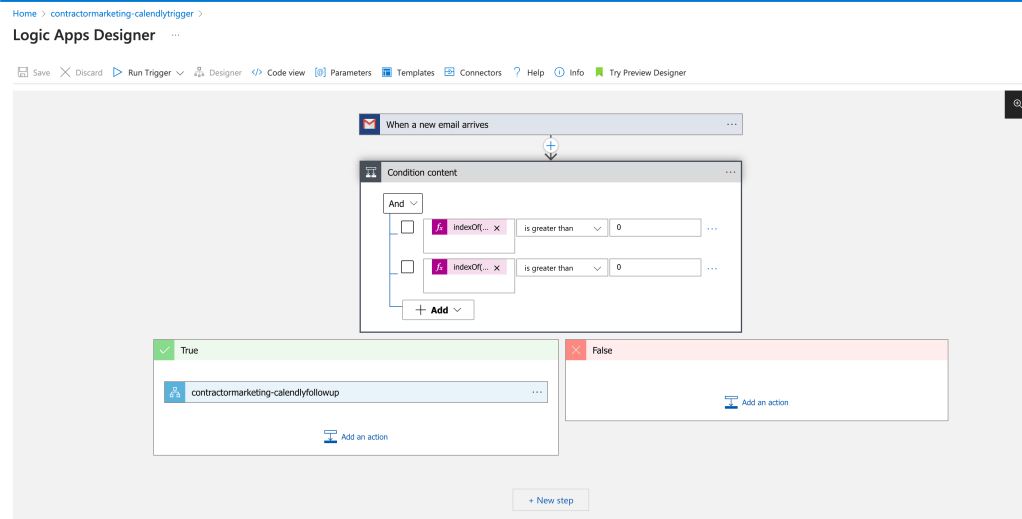Click the Parameters icon
Viewport: 1022px width, 519px height.
320,72
